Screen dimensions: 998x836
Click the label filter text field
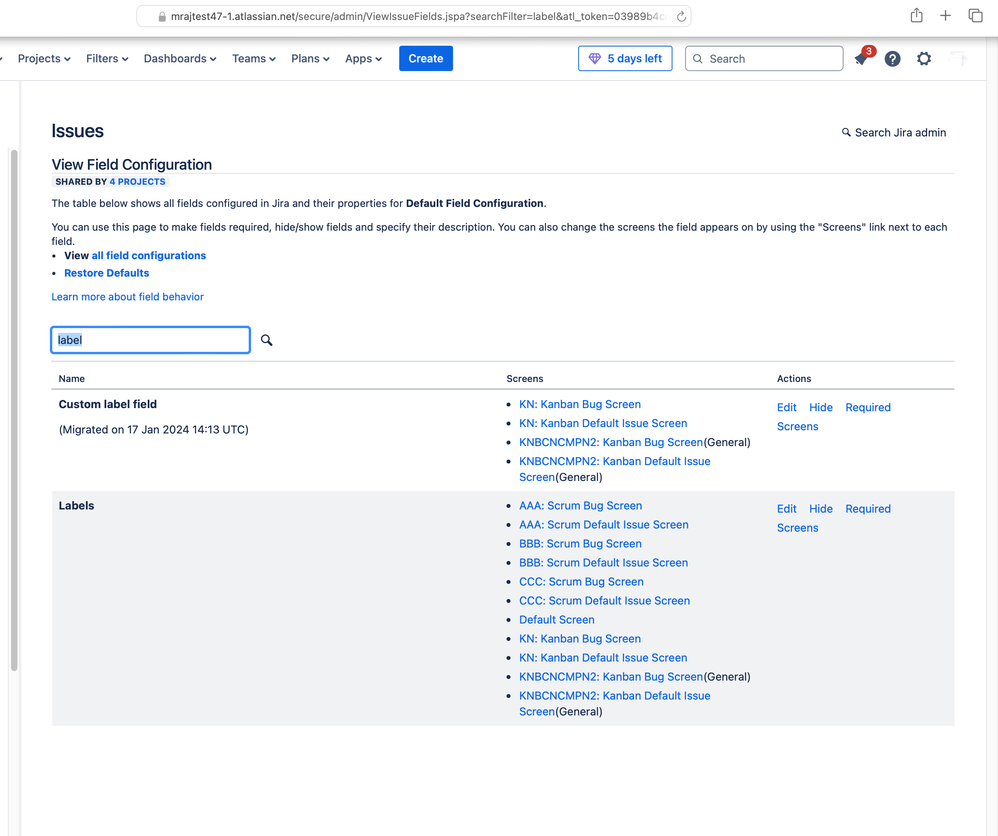(150, 340)
